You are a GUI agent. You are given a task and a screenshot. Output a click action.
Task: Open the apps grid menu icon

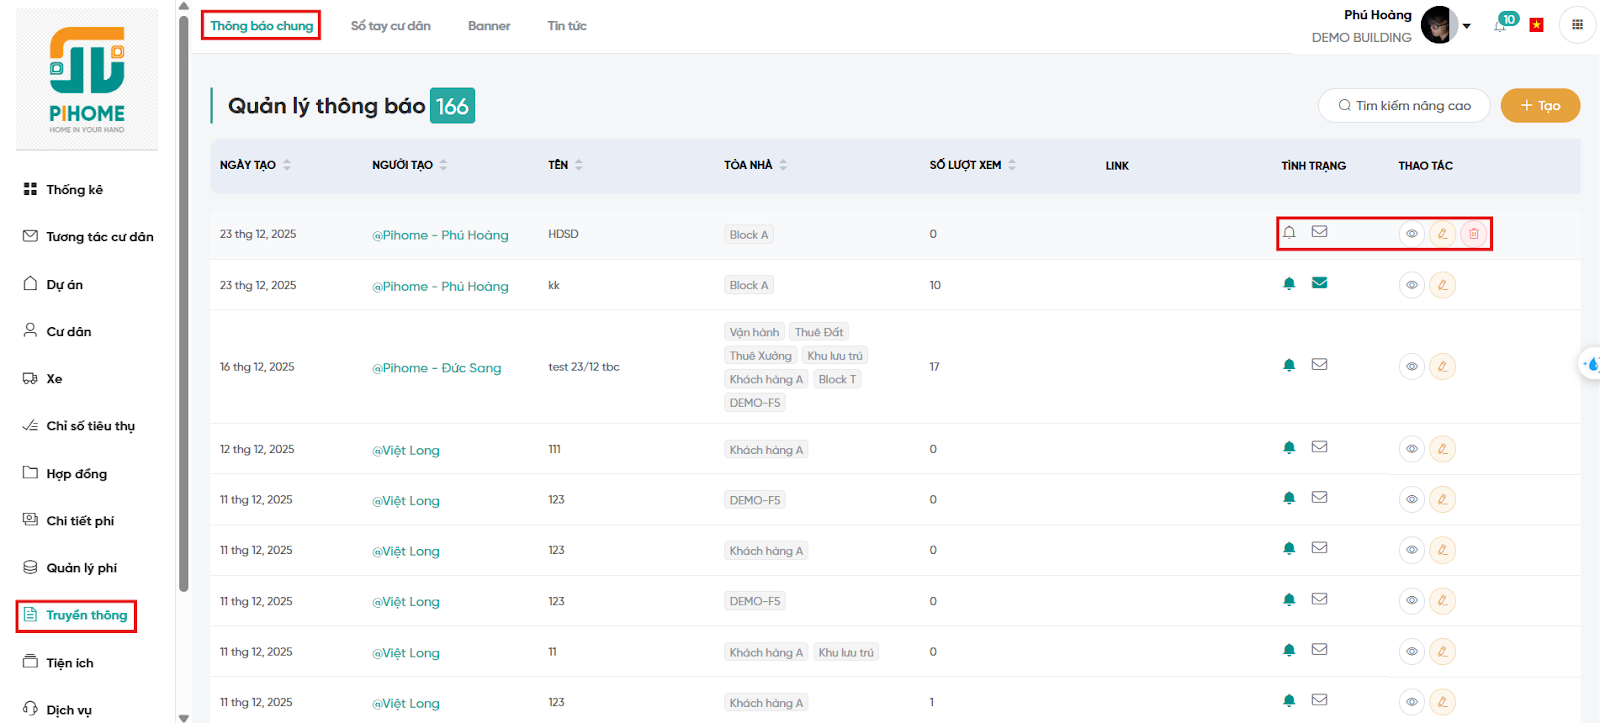point(1577,25)
